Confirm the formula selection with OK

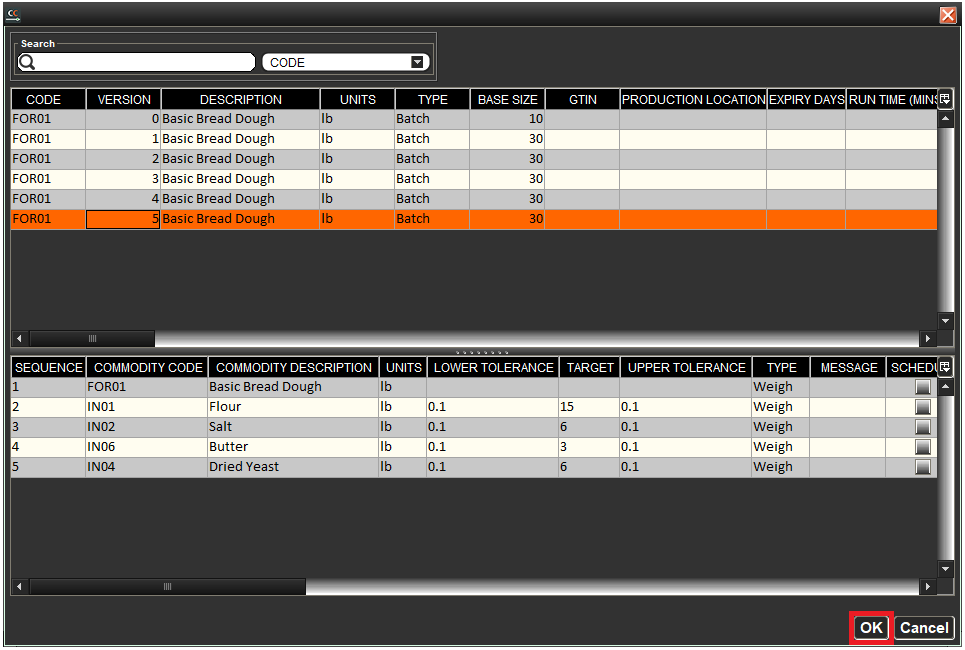(869, 627)
